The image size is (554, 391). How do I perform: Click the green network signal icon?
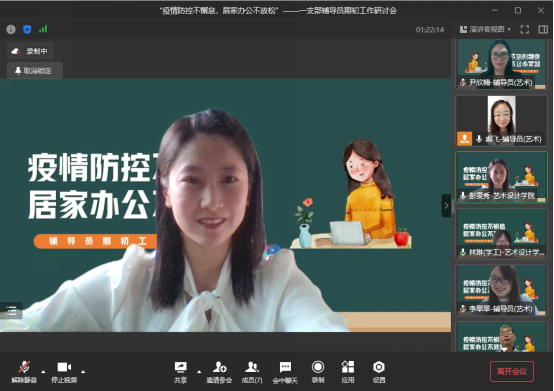point(43,29)
